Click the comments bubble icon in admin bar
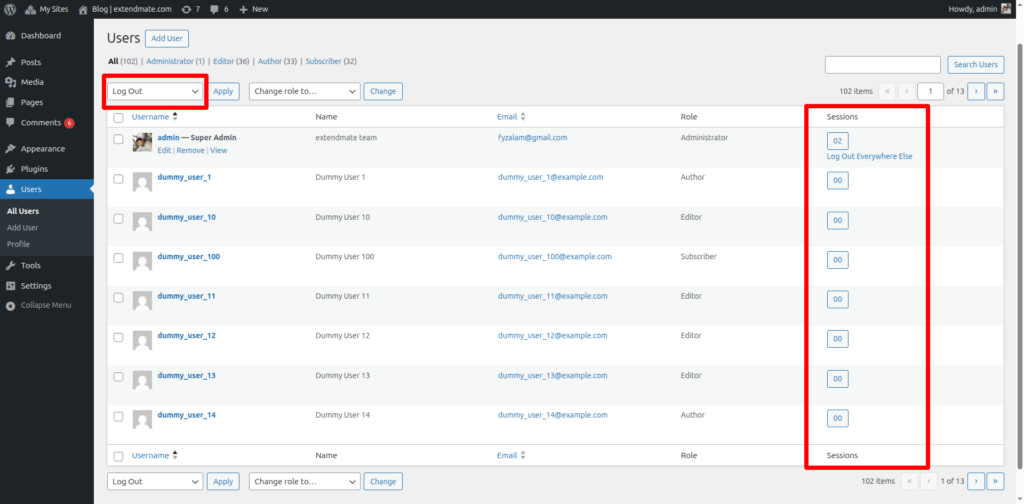Screen dimensions: 1024x504 point(216,9)
